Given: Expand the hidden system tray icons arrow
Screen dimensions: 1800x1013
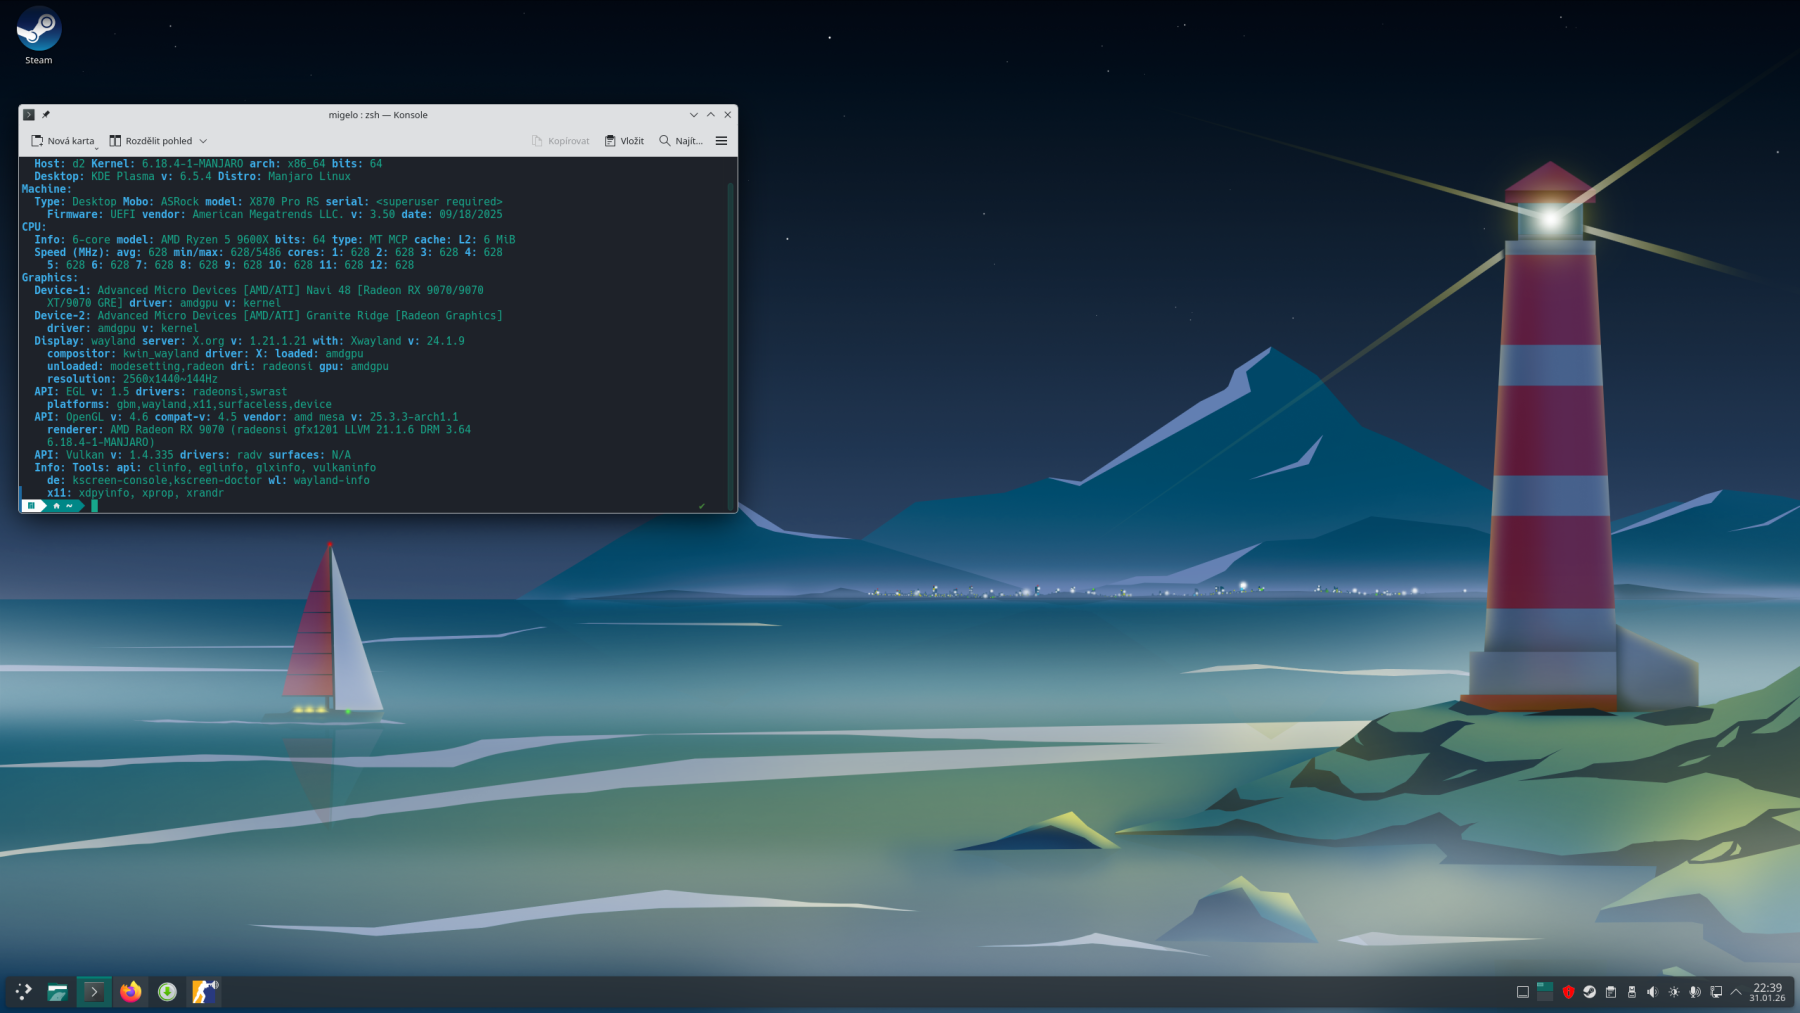Looking at the screenshot, I should 1736,992.
